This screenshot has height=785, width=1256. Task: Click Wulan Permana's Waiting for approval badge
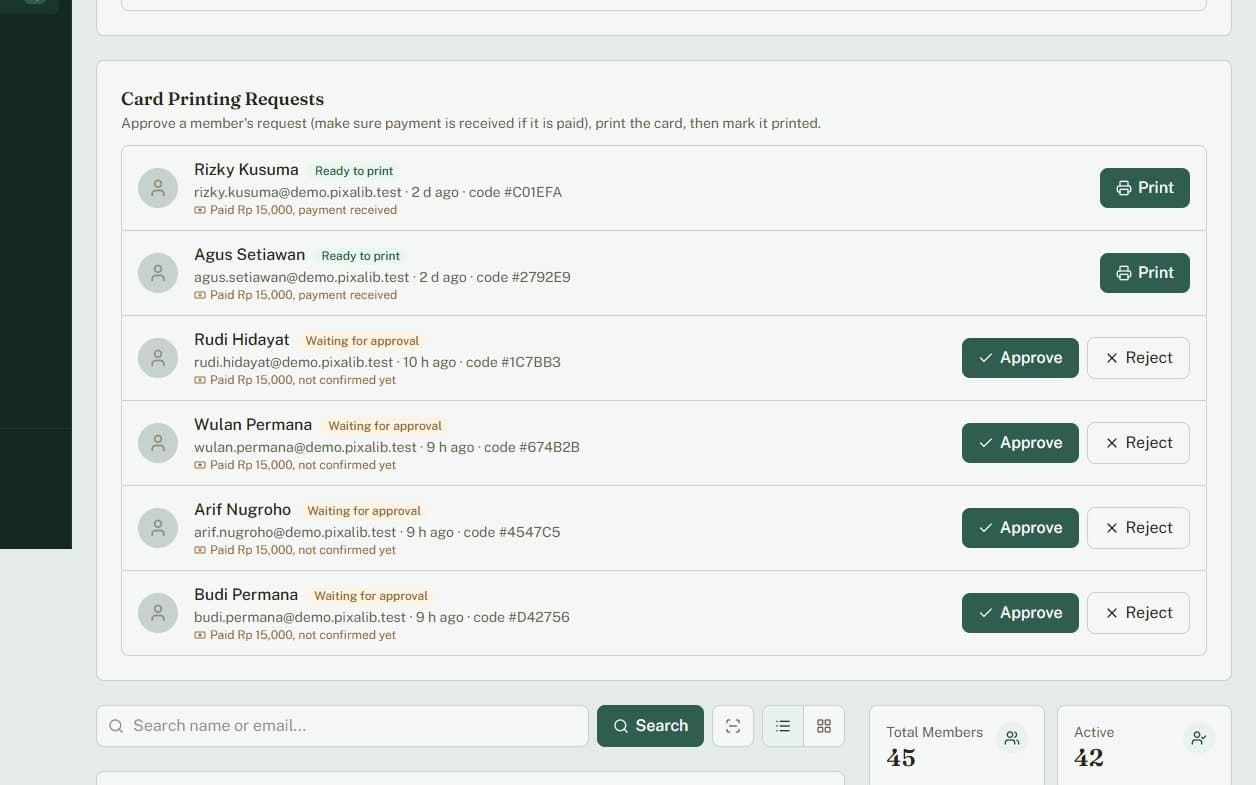click(385, 426)
